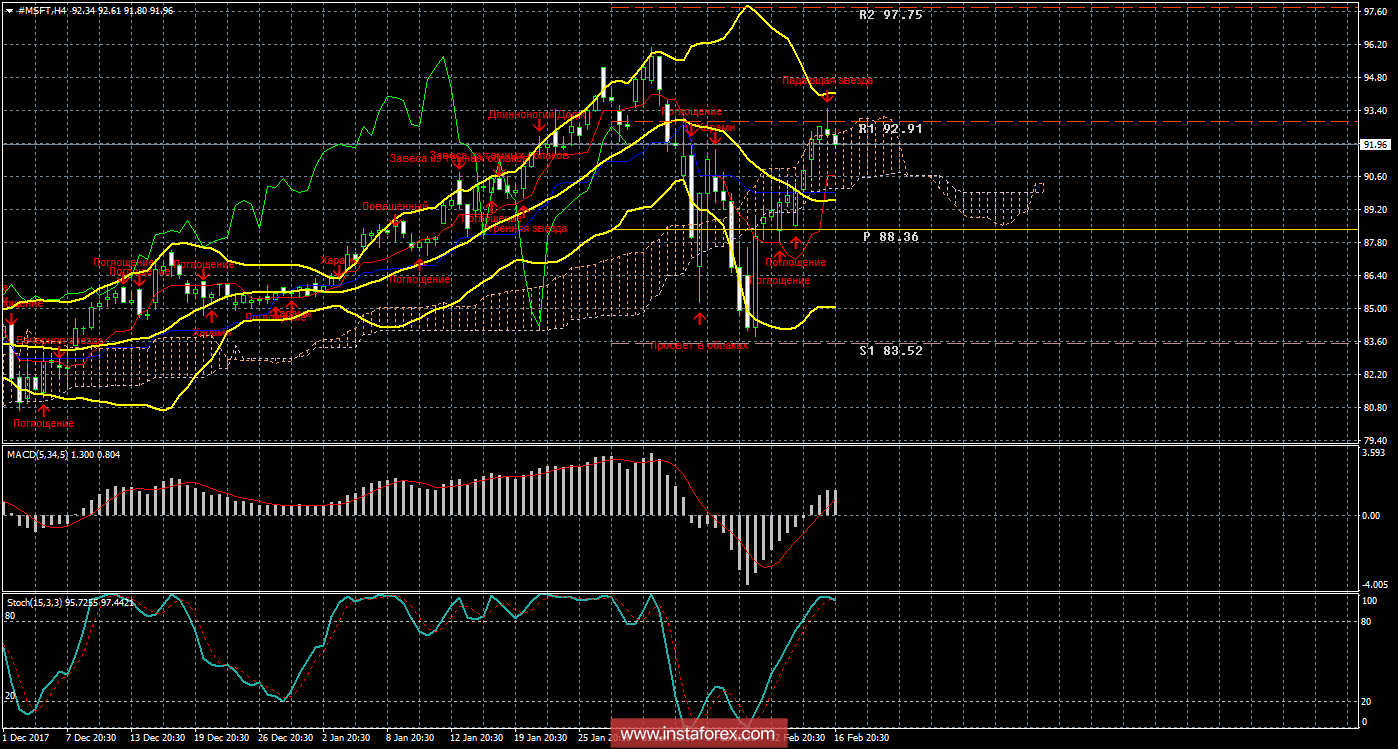
Task: Select the red arrow above Просвет в облаках
Action: pyautogui.click(x=700, y=318)
